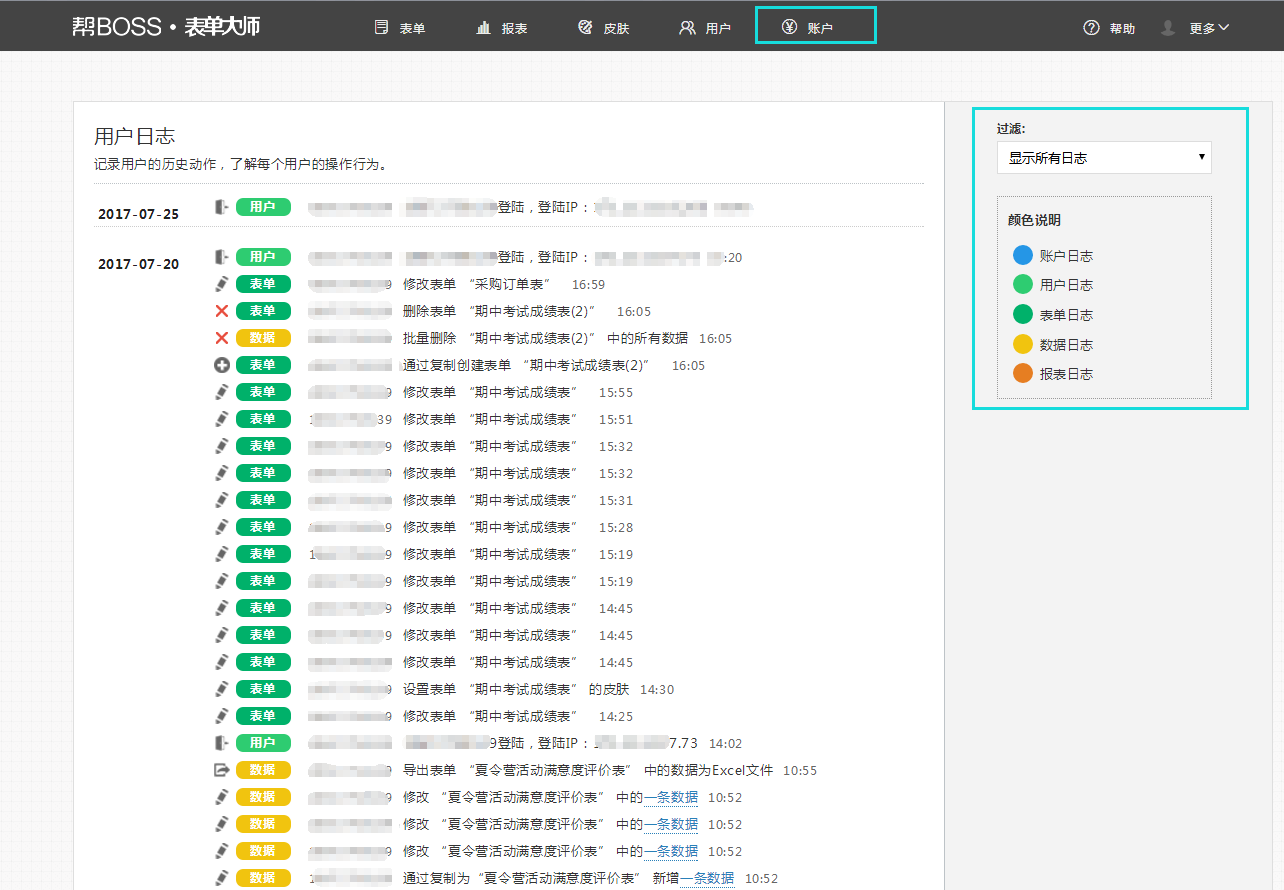1284x890 pixels.
Task: Click the 用户日志 page heading
Action: pos(135,136)
